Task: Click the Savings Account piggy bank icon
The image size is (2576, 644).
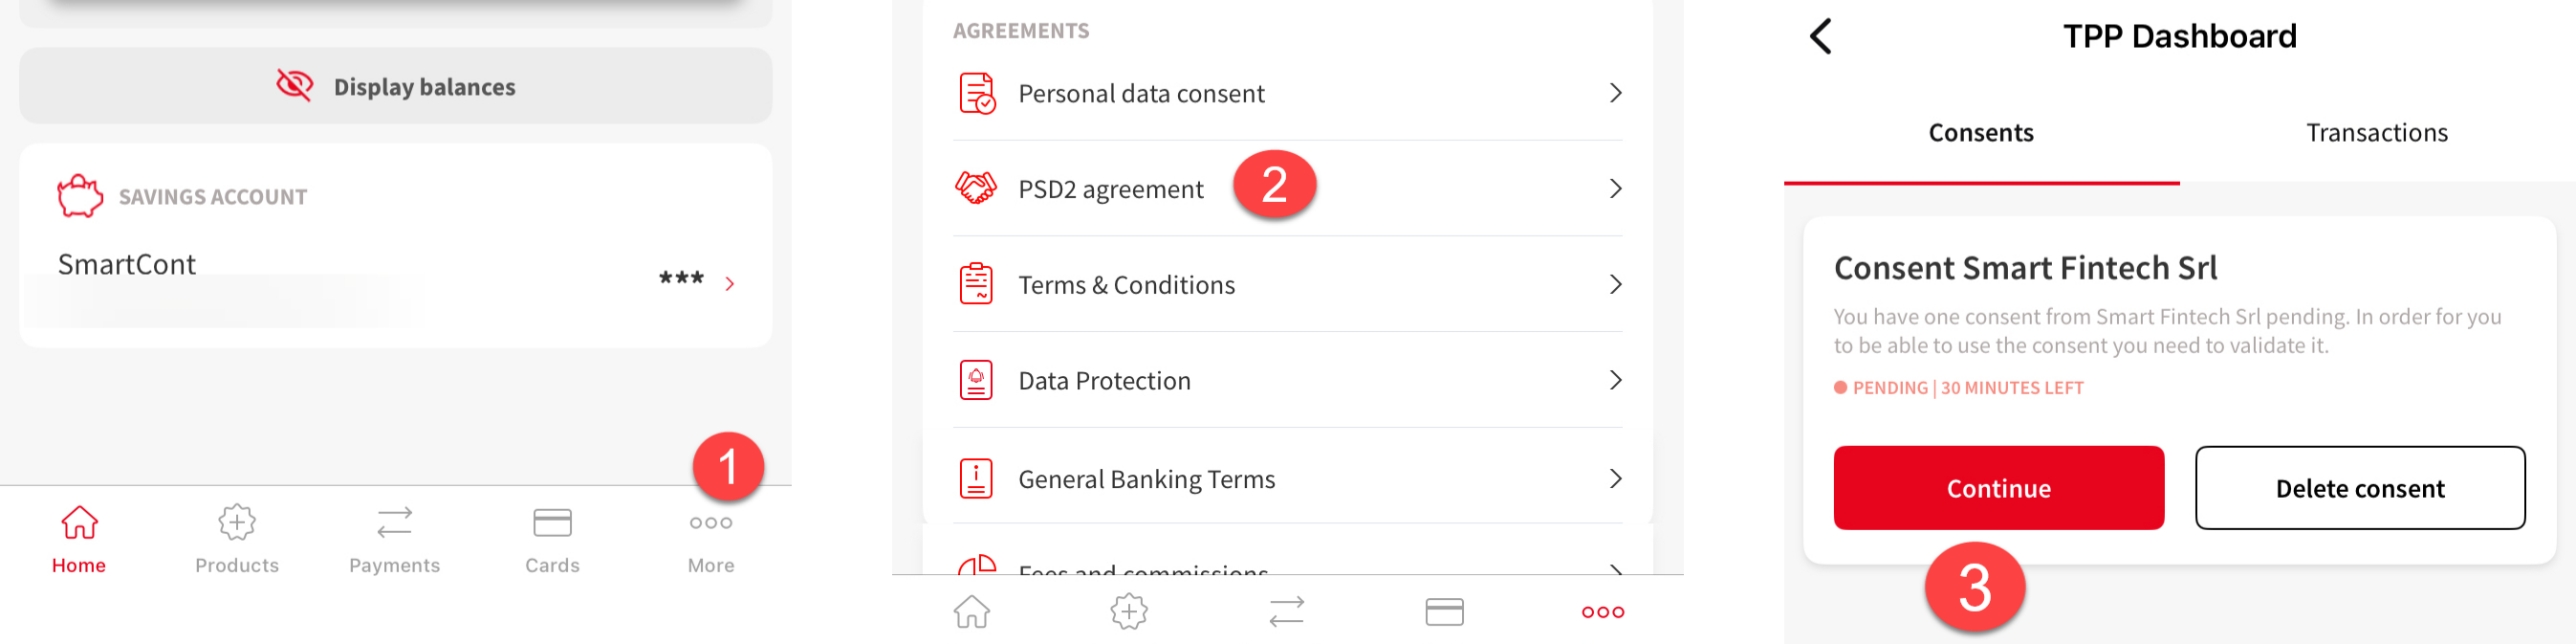Action: (80, 196)
